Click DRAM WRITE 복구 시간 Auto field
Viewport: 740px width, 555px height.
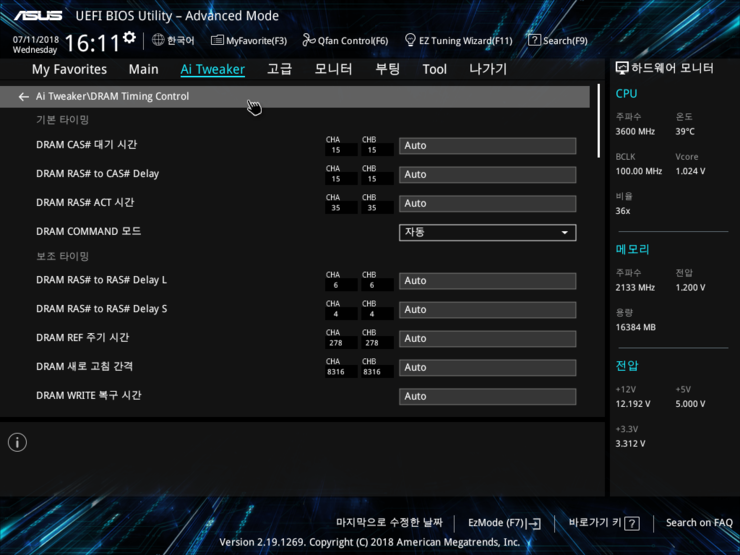pyautogui.click(x=488, y=396)
